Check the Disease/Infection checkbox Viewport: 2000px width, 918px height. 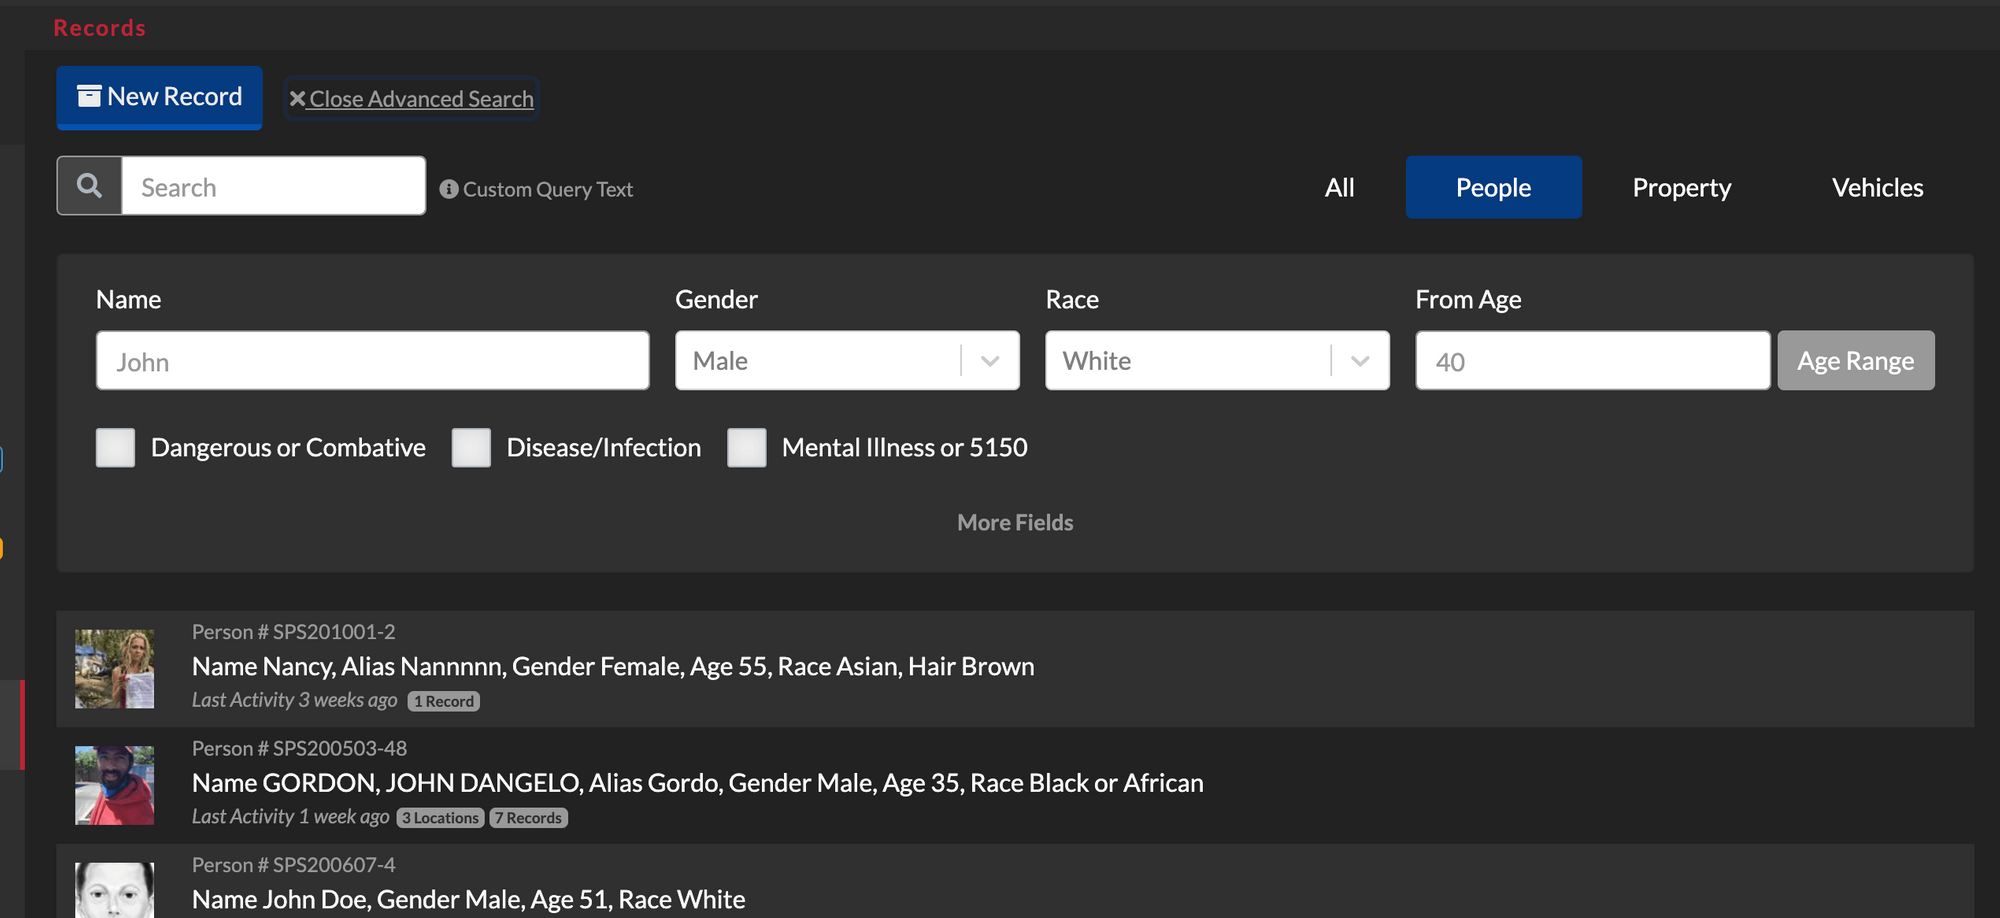(x=471, y=448)
